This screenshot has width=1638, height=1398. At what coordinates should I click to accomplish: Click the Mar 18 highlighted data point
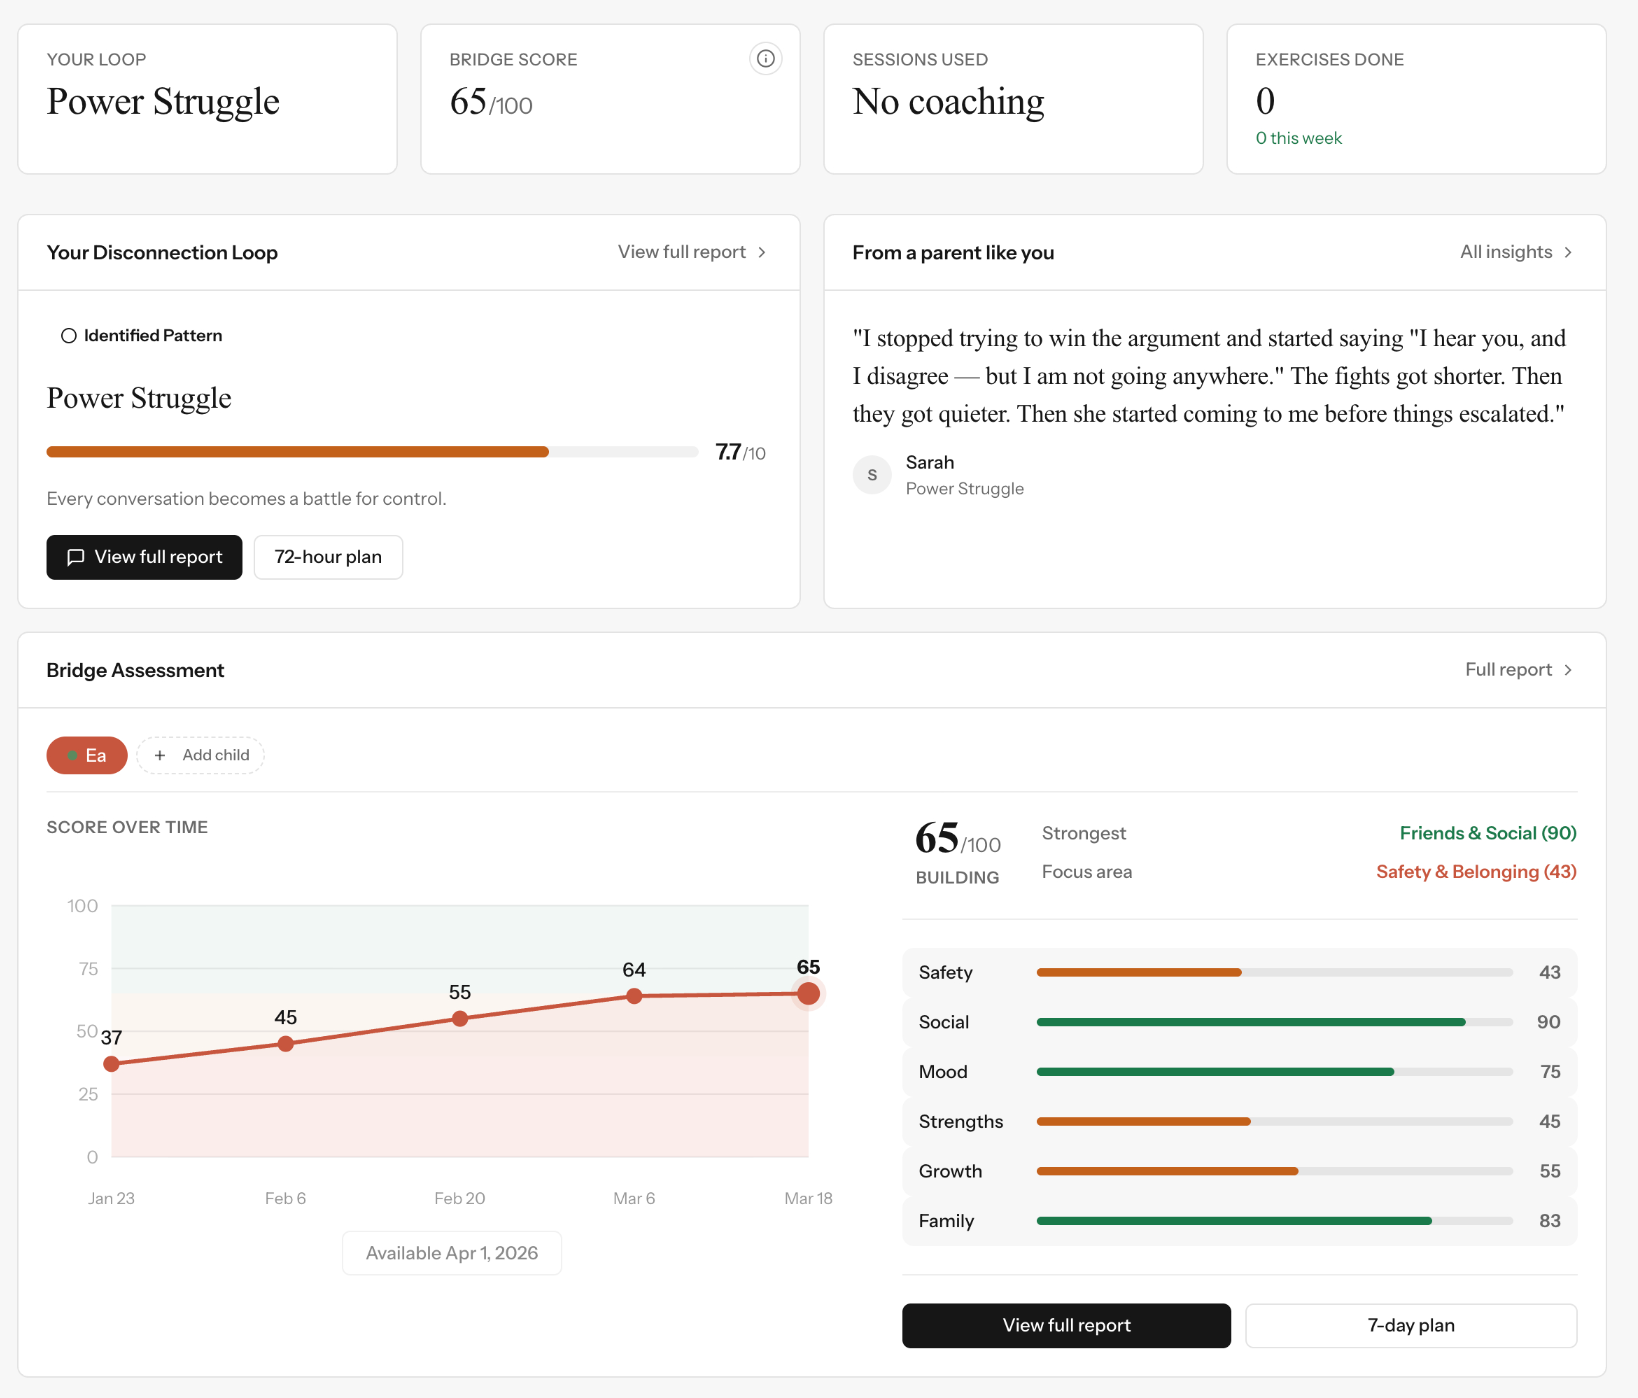809,994
